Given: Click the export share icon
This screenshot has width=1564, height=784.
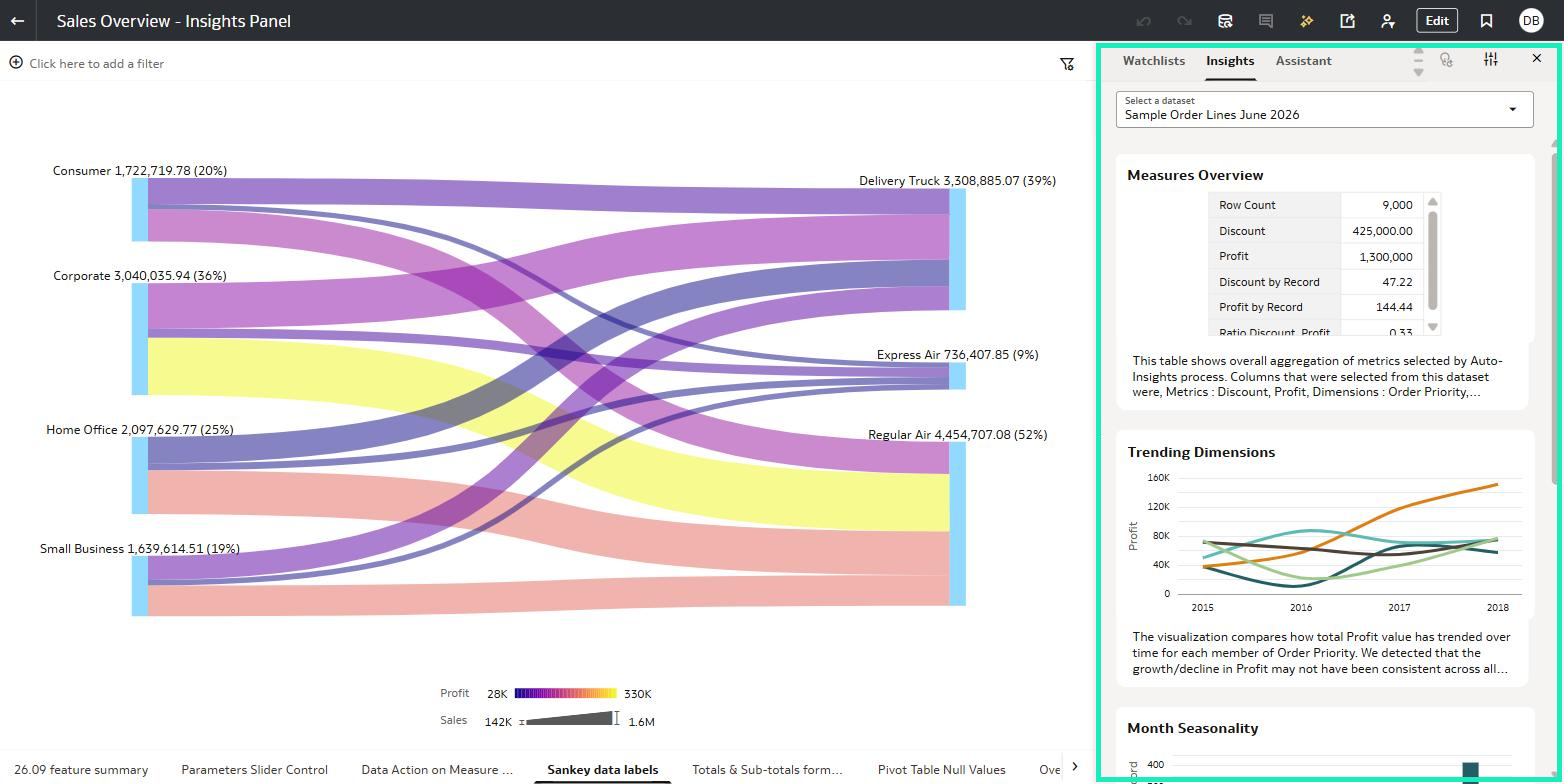Looking at the screenshot, I should point(1347,20).
